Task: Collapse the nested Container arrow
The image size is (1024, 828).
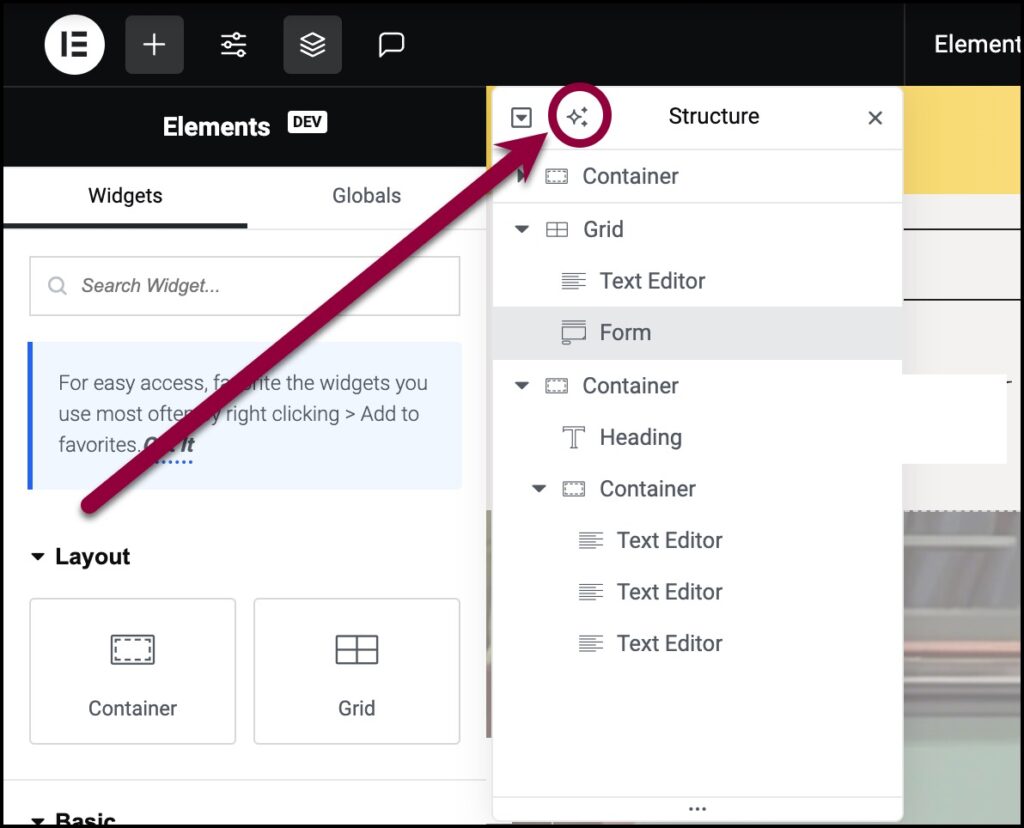Action: [539, 489]
